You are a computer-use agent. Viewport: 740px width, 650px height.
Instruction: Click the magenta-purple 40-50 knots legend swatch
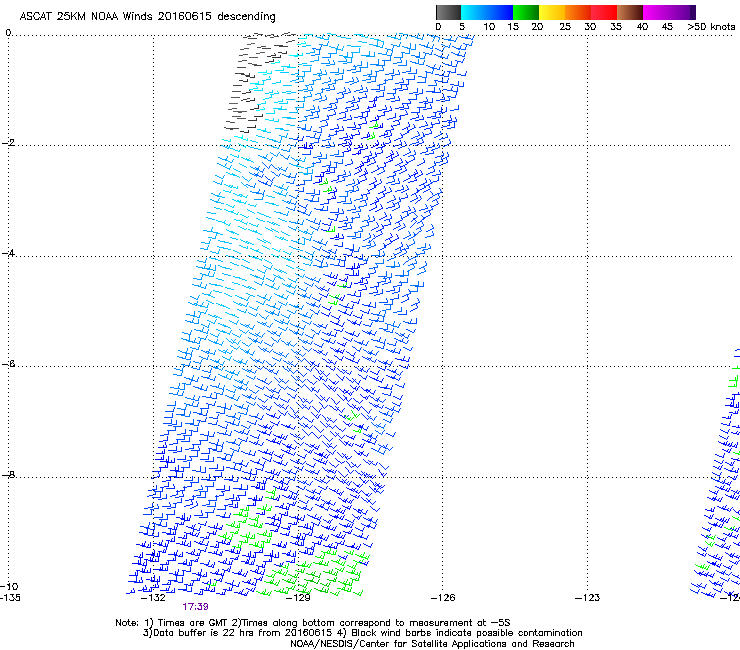[x=669, y=12]
